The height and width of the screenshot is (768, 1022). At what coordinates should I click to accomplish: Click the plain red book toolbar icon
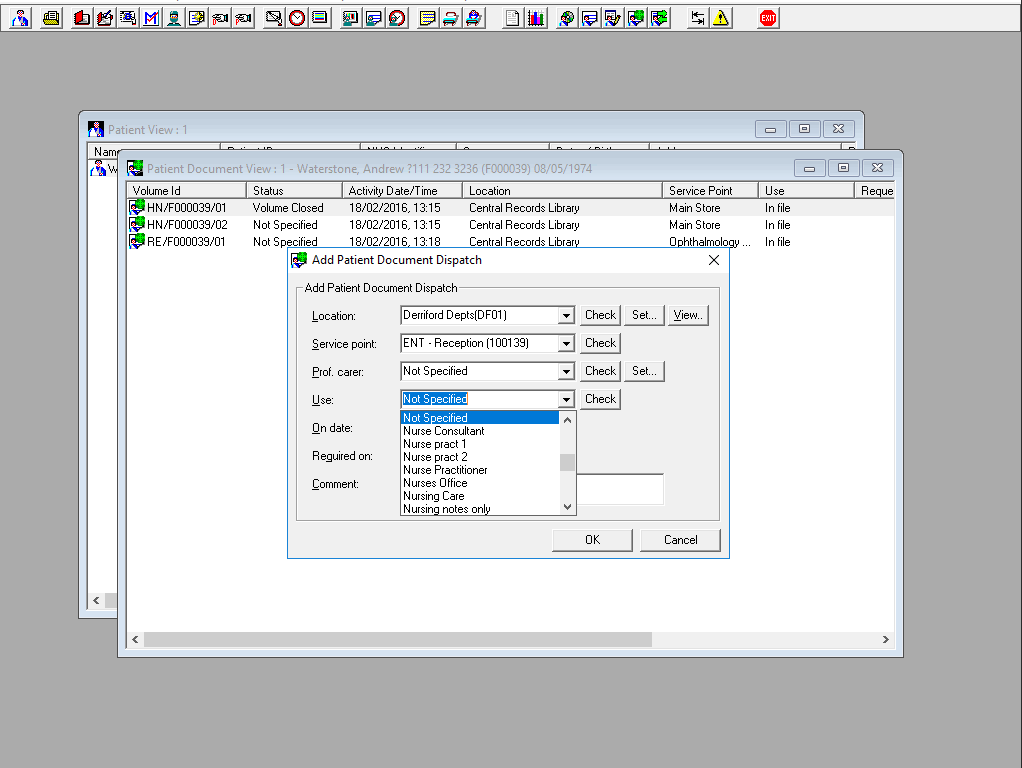click(x=81, y=18)
